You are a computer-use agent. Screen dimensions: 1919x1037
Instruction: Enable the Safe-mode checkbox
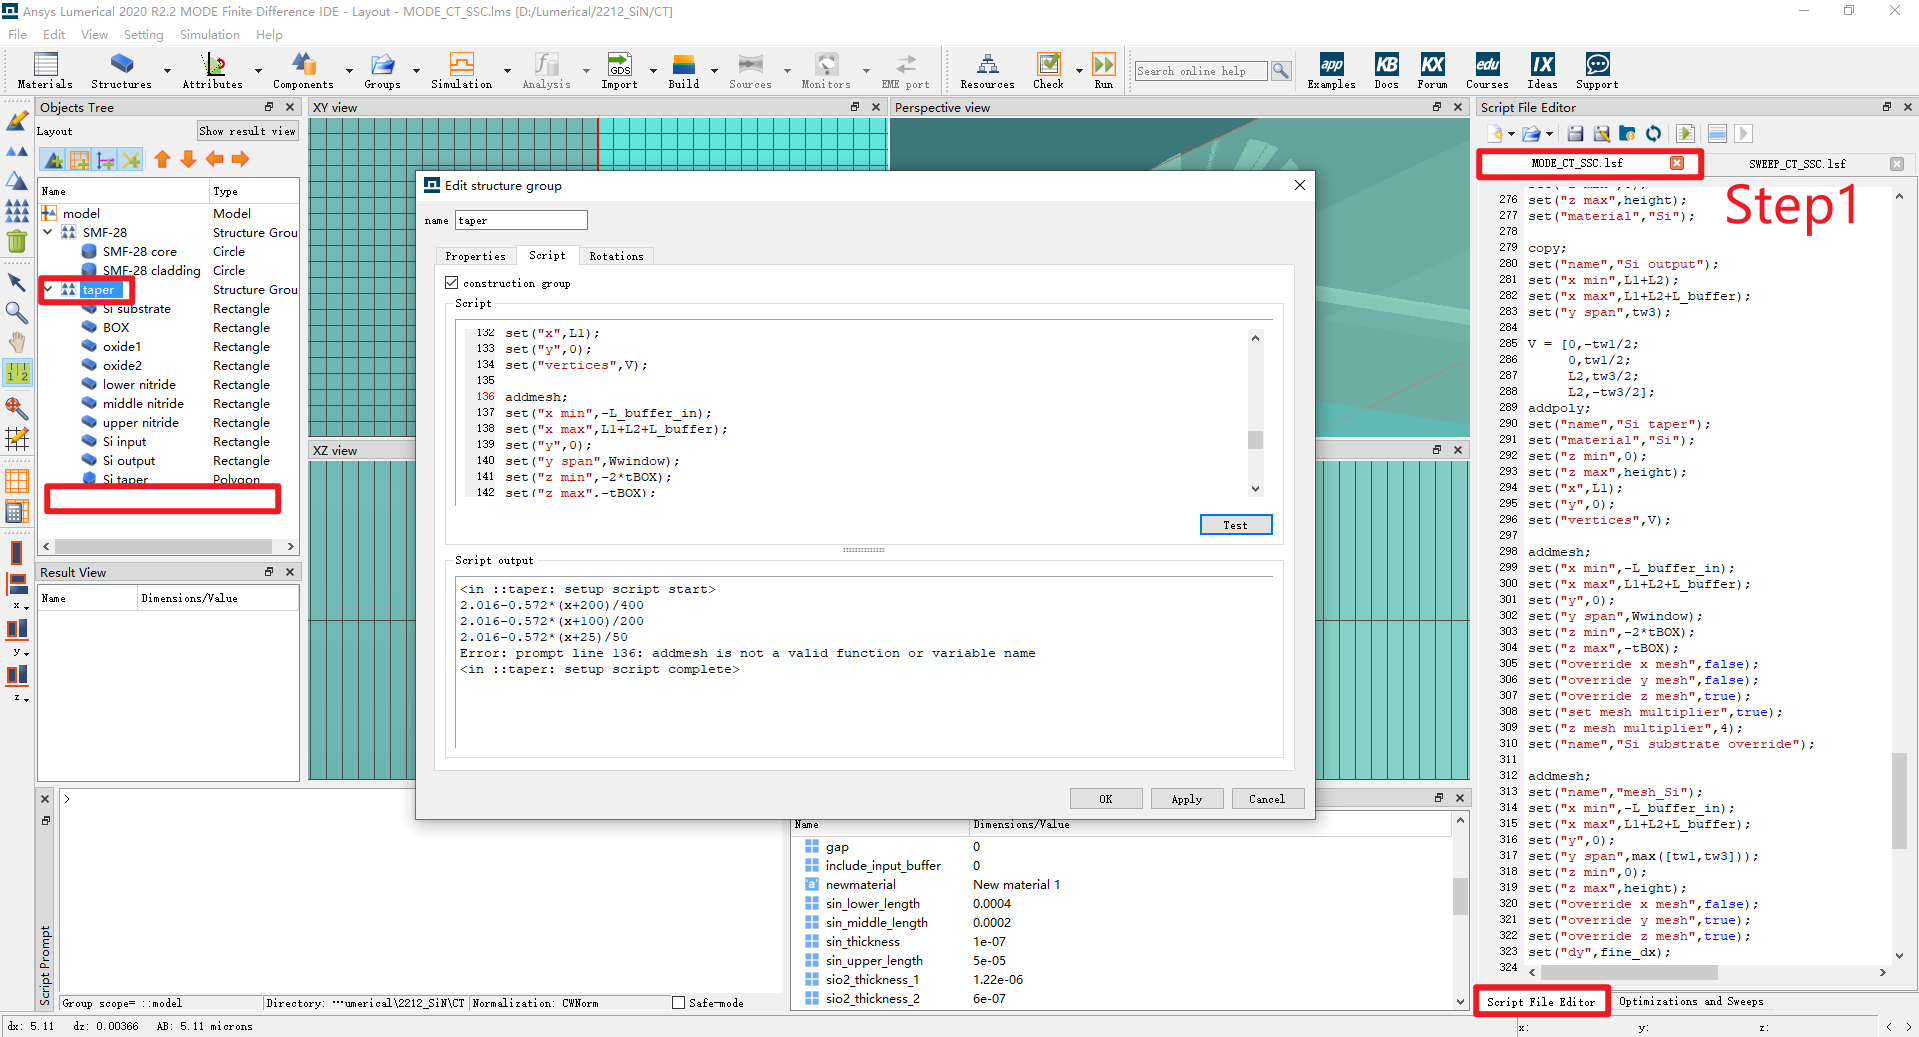(679, 1003)
